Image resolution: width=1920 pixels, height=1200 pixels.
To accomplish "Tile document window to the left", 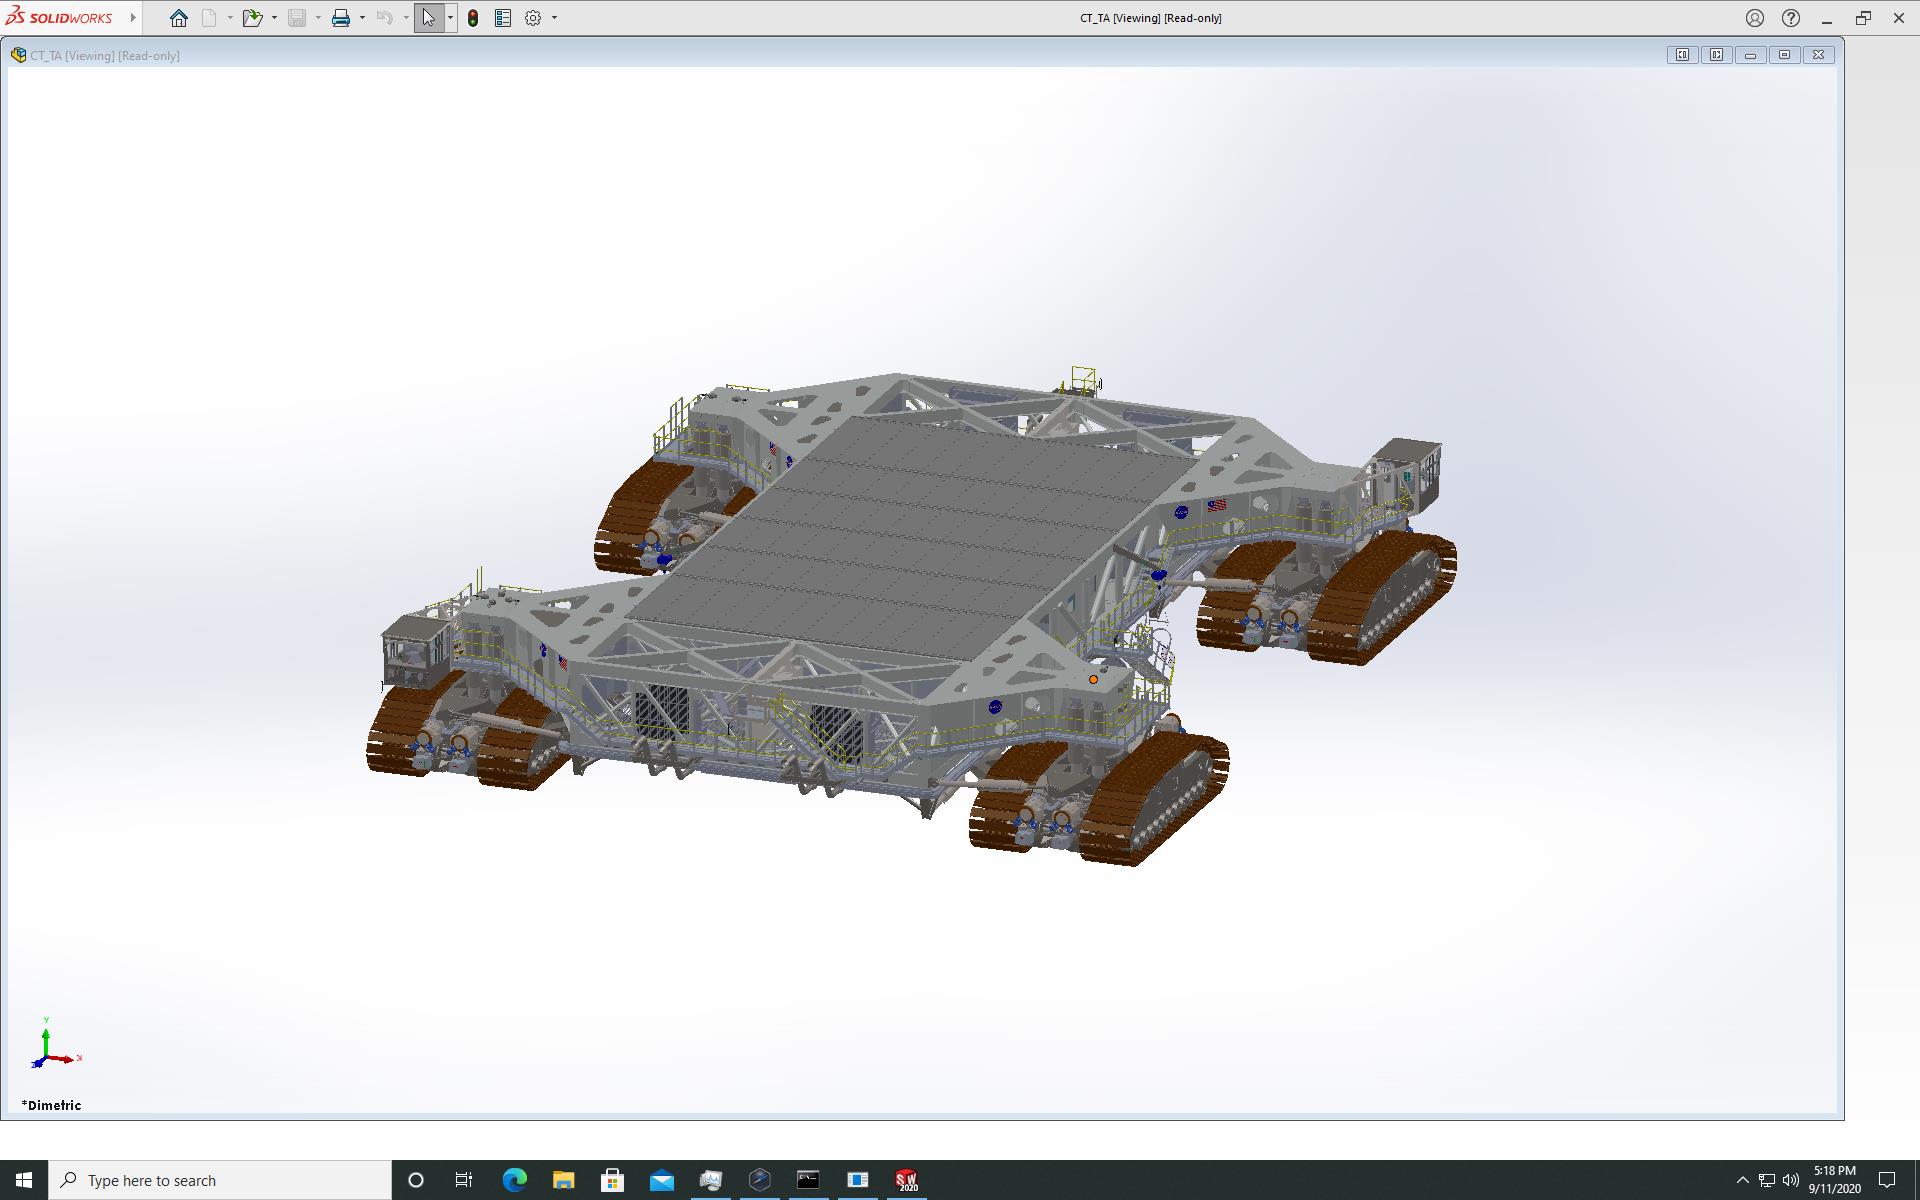I will pos(1682,55).
